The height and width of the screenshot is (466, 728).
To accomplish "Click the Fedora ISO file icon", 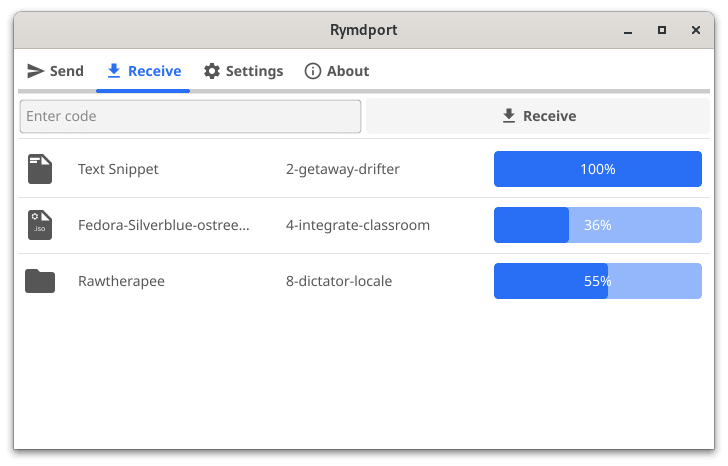I will coord(40,225).
